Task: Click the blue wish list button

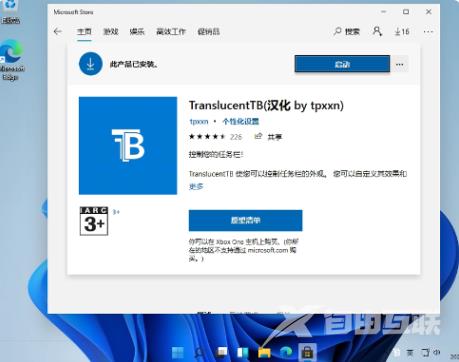Action: coord(245,220)
